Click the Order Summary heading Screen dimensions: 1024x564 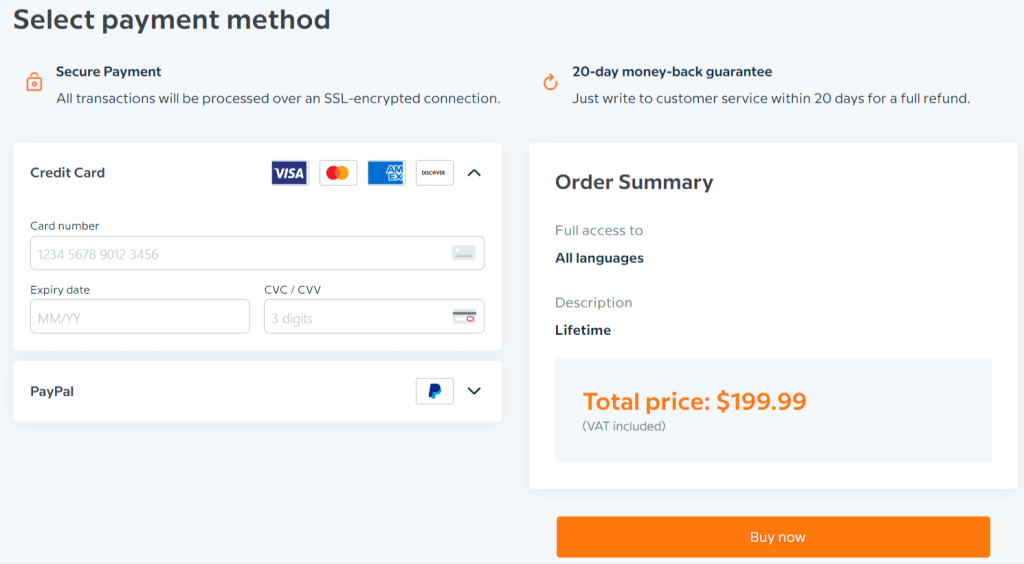point(633,182)
